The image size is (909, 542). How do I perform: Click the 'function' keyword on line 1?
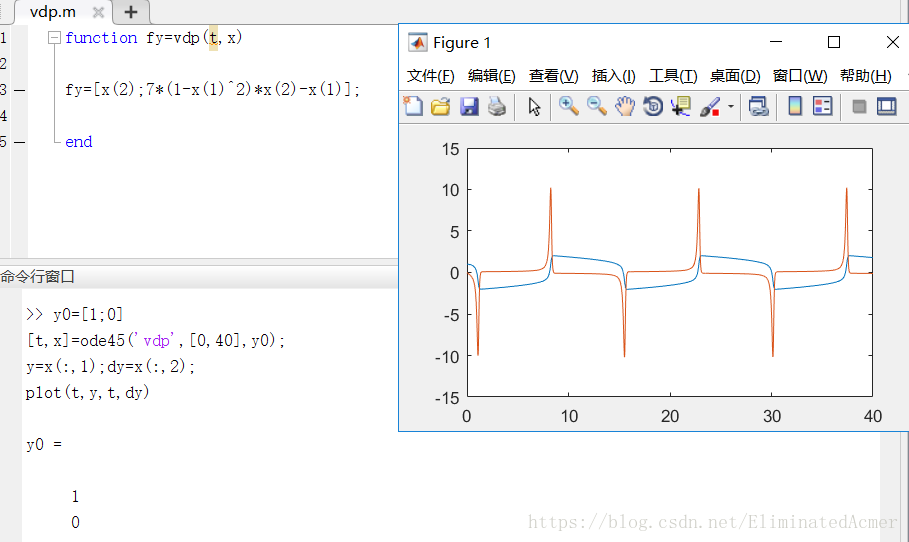101,38
